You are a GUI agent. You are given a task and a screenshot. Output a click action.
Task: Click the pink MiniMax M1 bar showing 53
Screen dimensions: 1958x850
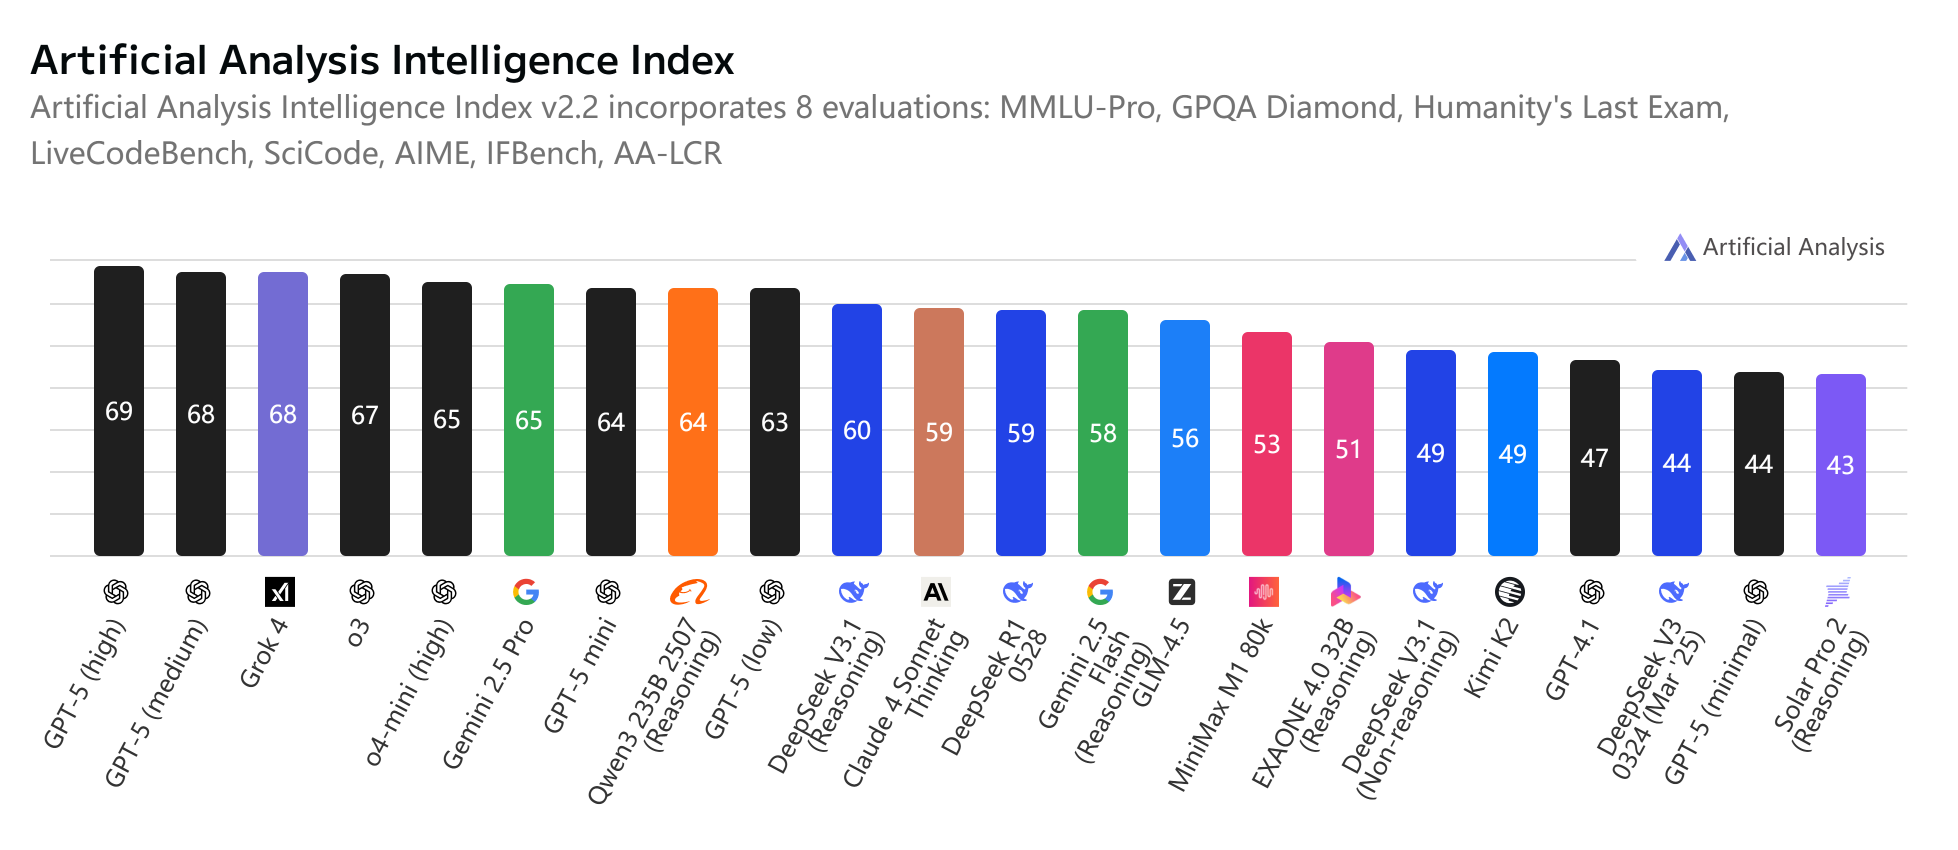click(1267, 444)
